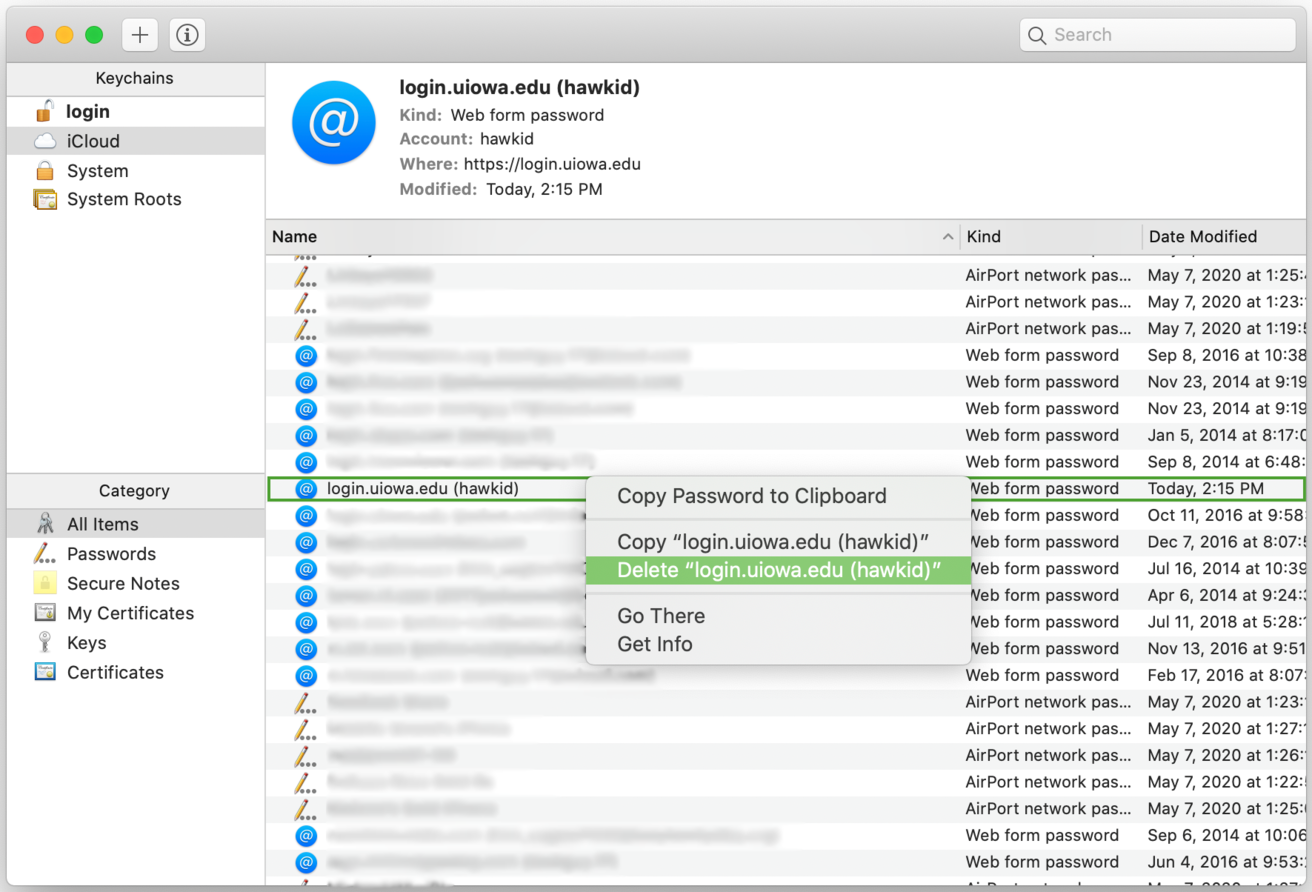Open the info (i) toolbar icon
Screen dimensions: 1312x892
[x=186, y=34]
